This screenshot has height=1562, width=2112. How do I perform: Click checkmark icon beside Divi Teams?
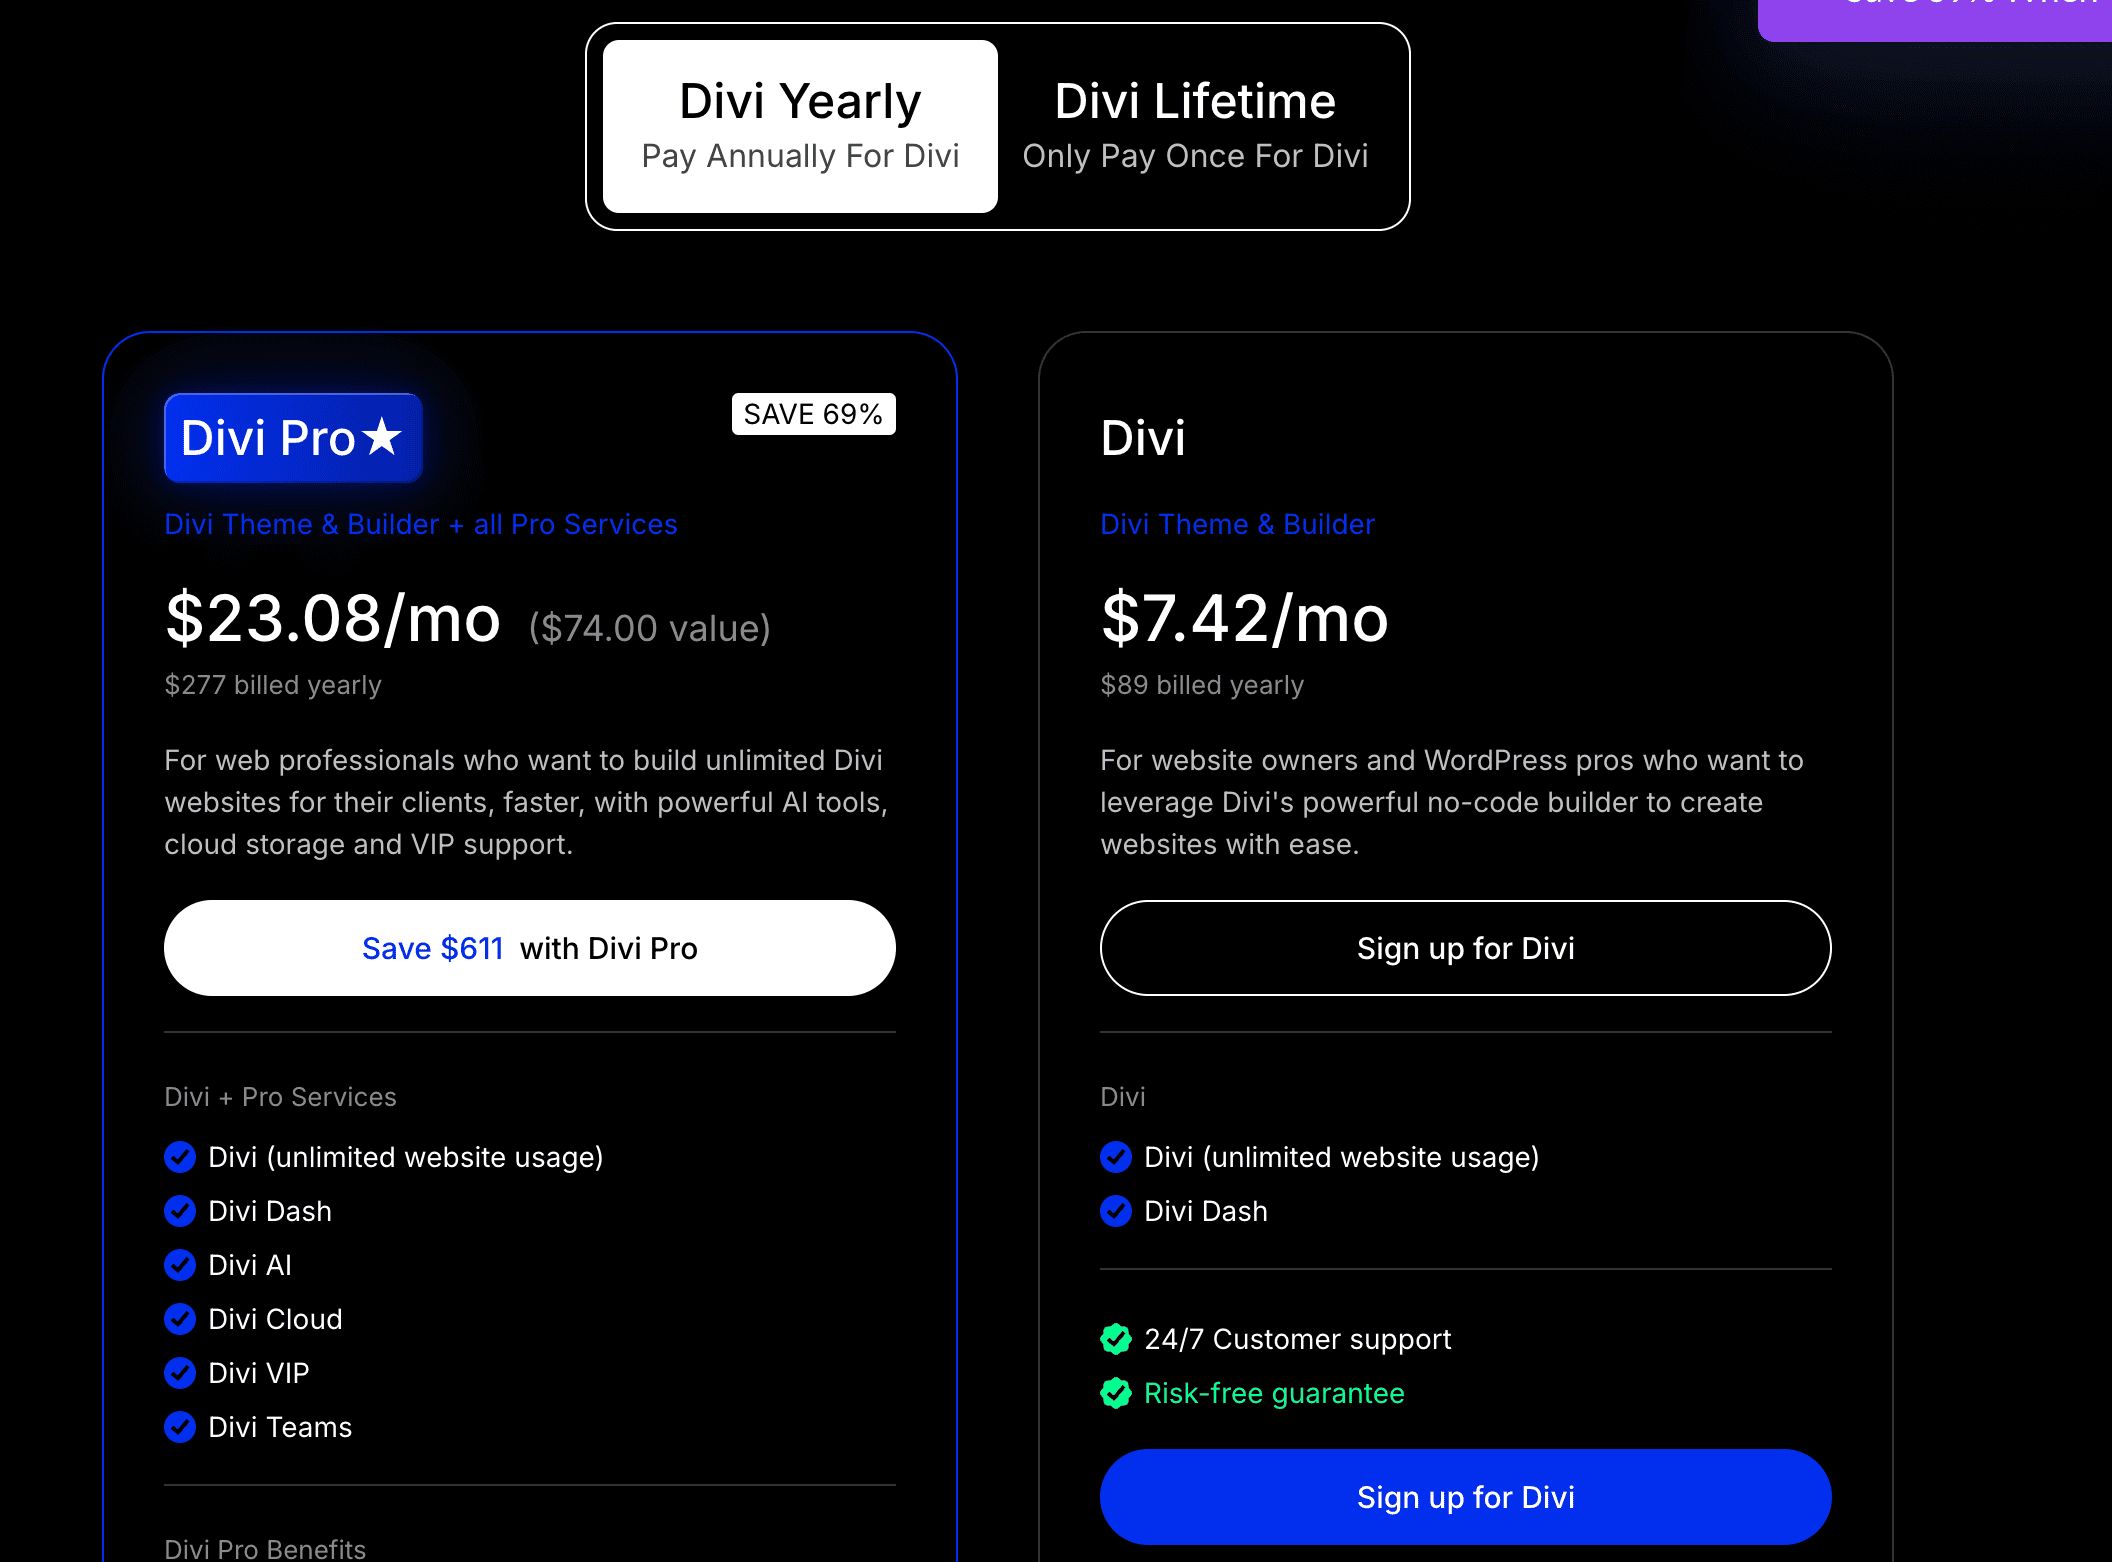pos(180,1427)
